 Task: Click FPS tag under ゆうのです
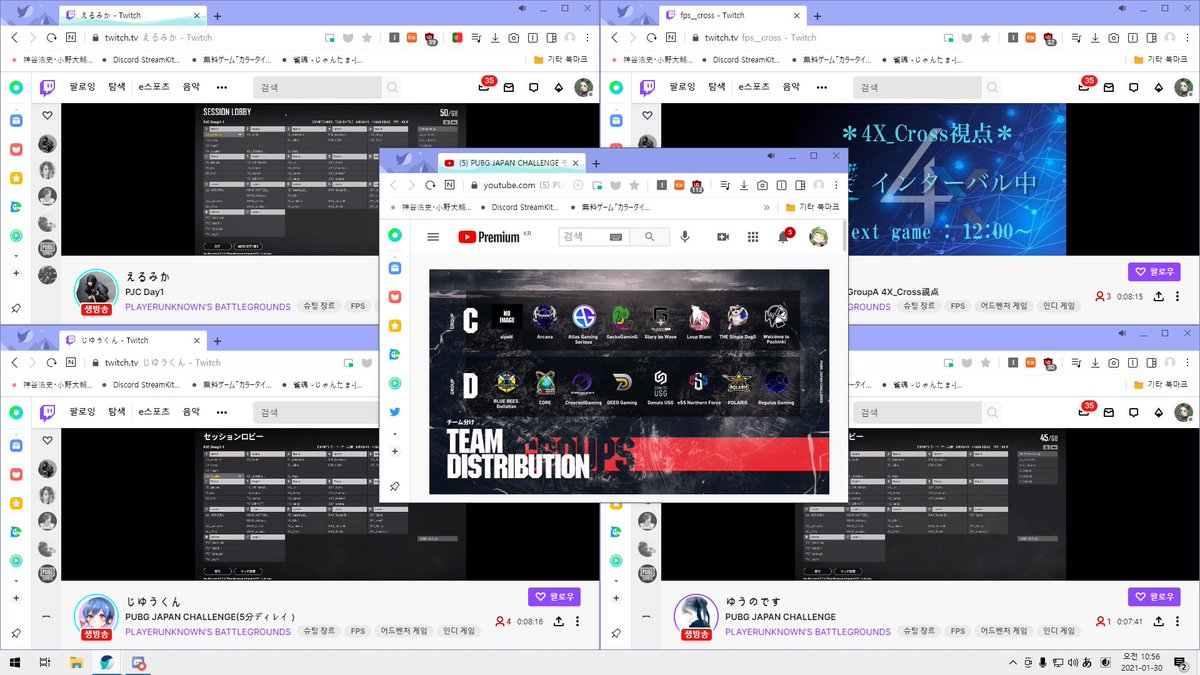point(957,632)
